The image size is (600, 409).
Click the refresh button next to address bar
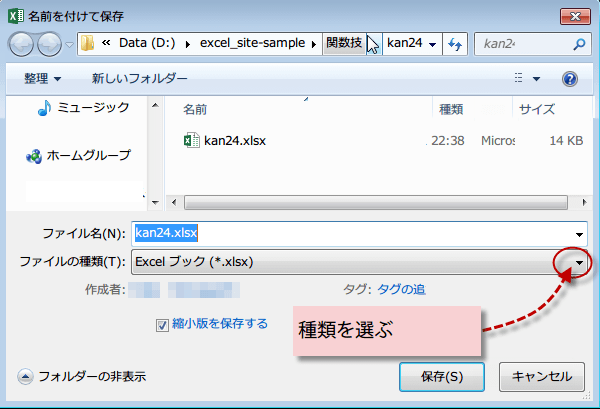point(455,44)
